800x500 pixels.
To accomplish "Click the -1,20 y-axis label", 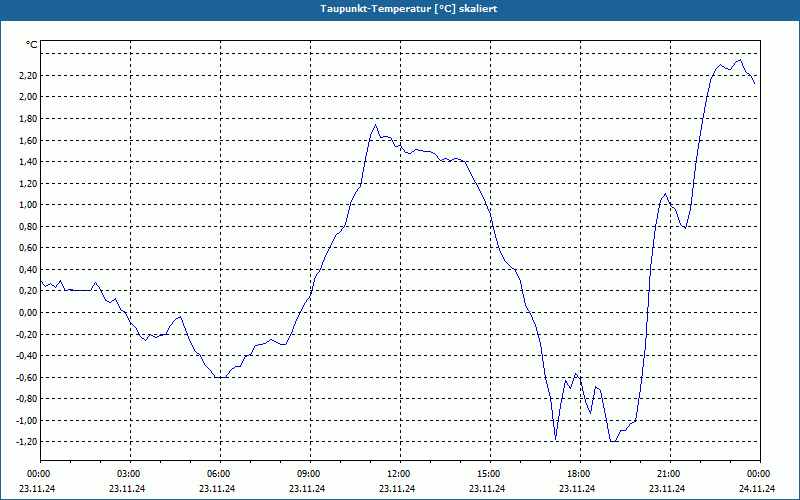I will click(x=28, y=442).
